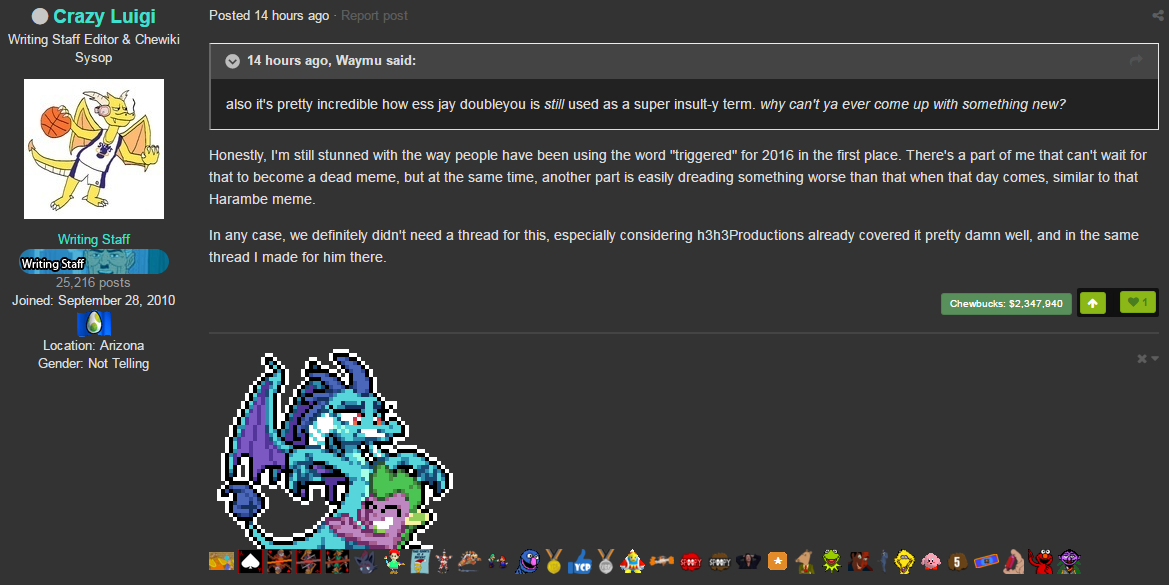Click the gold medal badge icon
The height and width of the screenshot is (585, 1169).
[553, 561]
